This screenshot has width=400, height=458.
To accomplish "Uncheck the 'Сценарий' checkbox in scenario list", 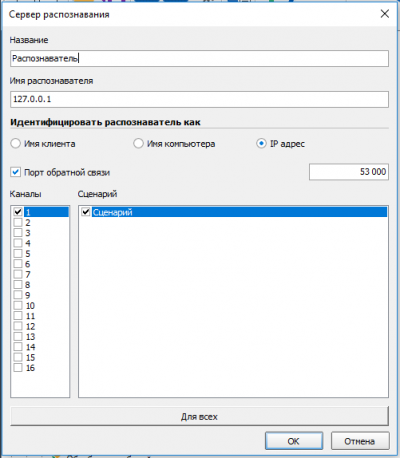I will click(x=86, y=212).
